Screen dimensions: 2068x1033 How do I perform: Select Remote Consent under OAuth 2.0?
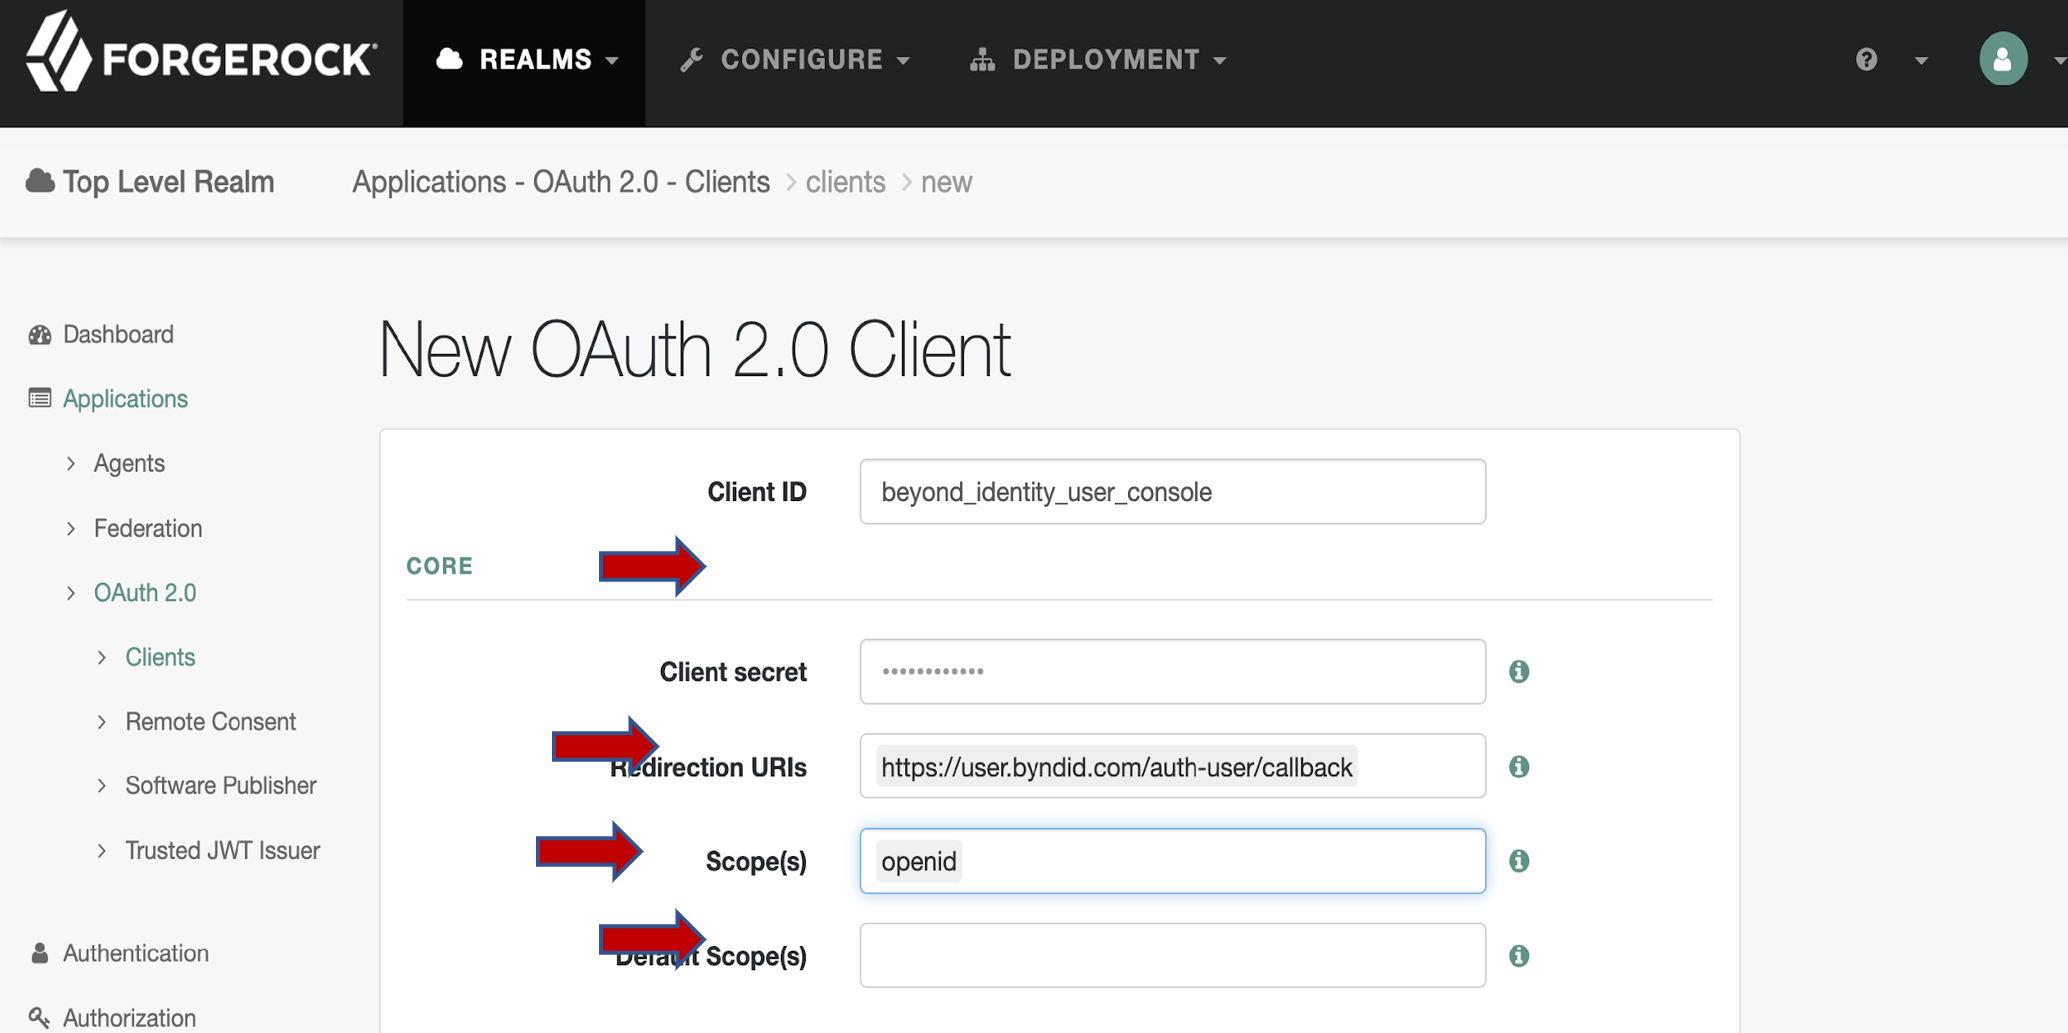tap(210, 721)
